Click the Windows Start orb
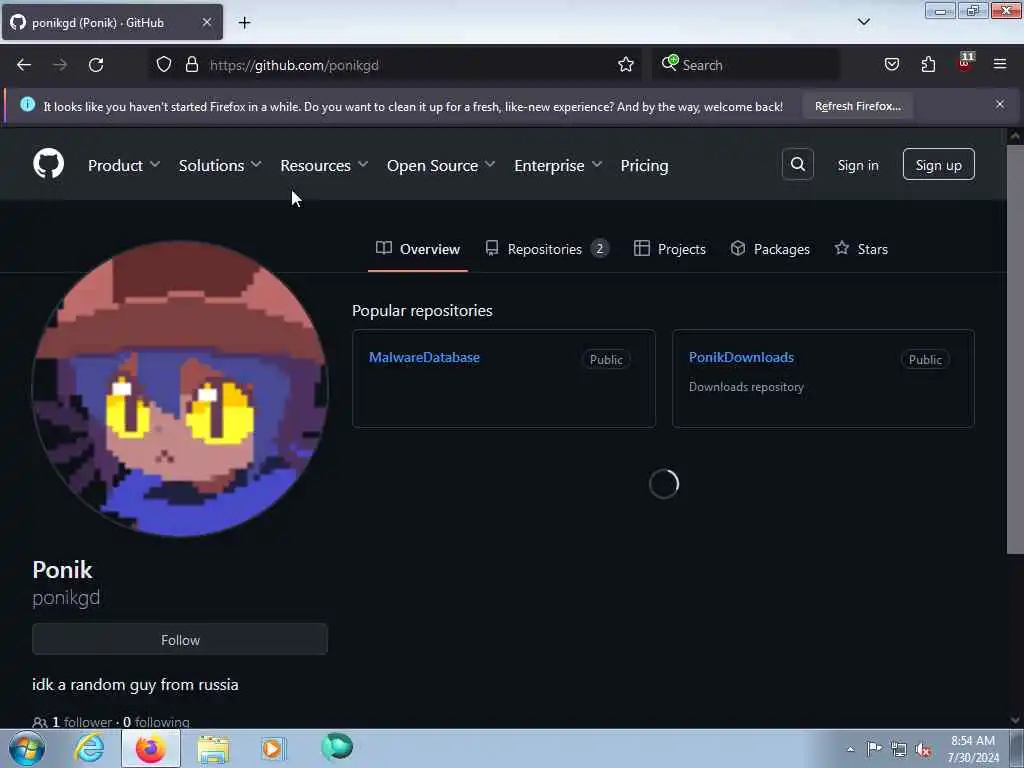The width and height of the screenshot is (1024, 768). [x=27, y=748]
